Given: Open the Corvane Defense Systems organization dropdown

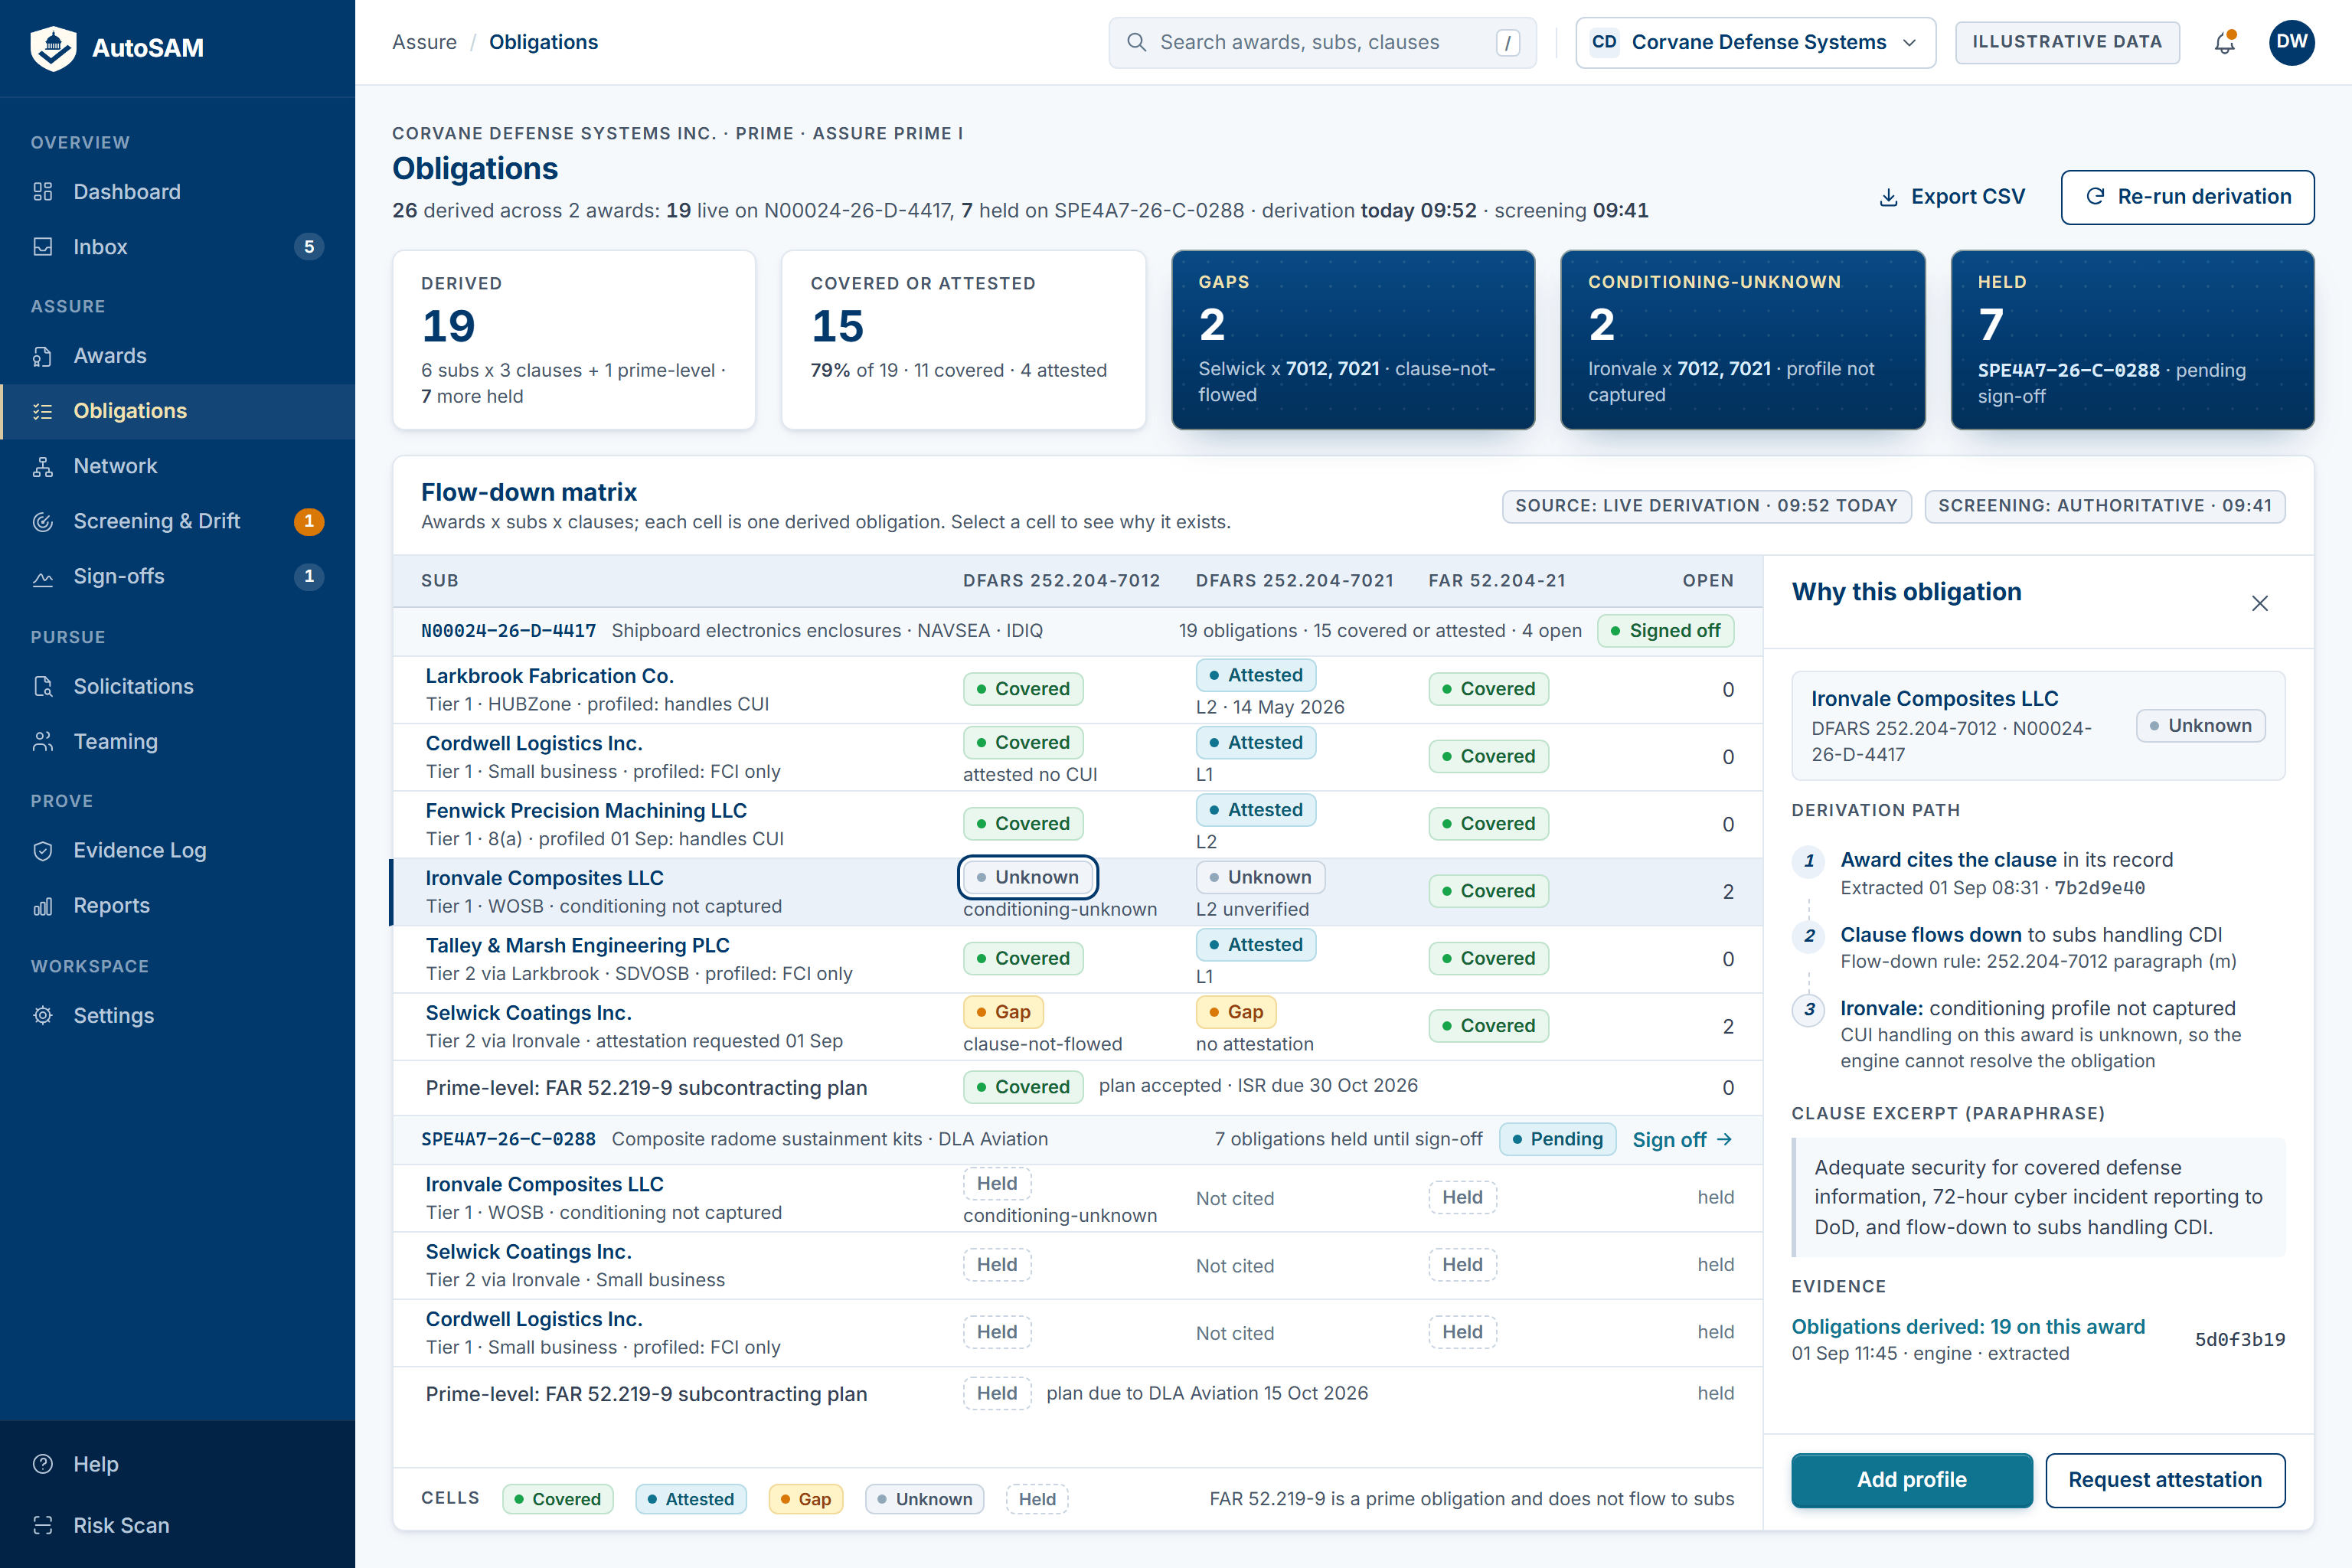Looking at the screenshot, I should coord(1755,42).
